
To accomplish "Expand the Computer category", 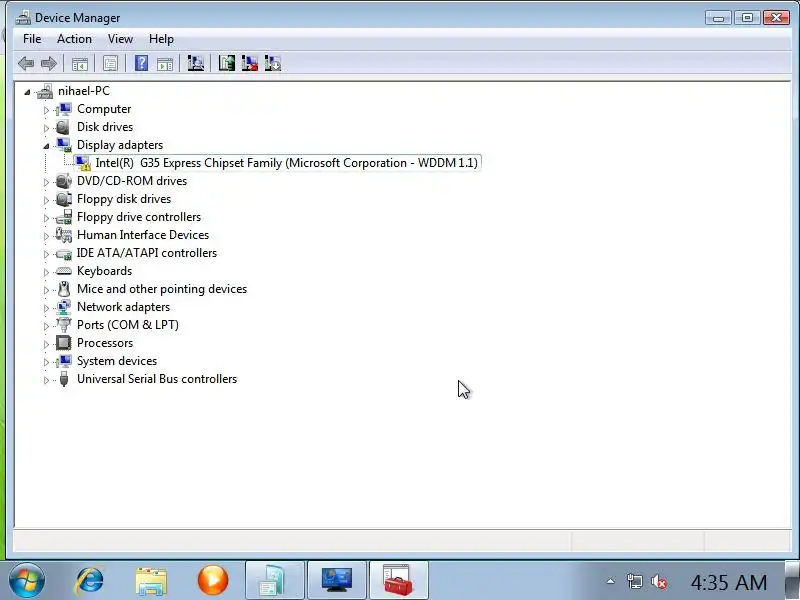I will coord(46,110).
